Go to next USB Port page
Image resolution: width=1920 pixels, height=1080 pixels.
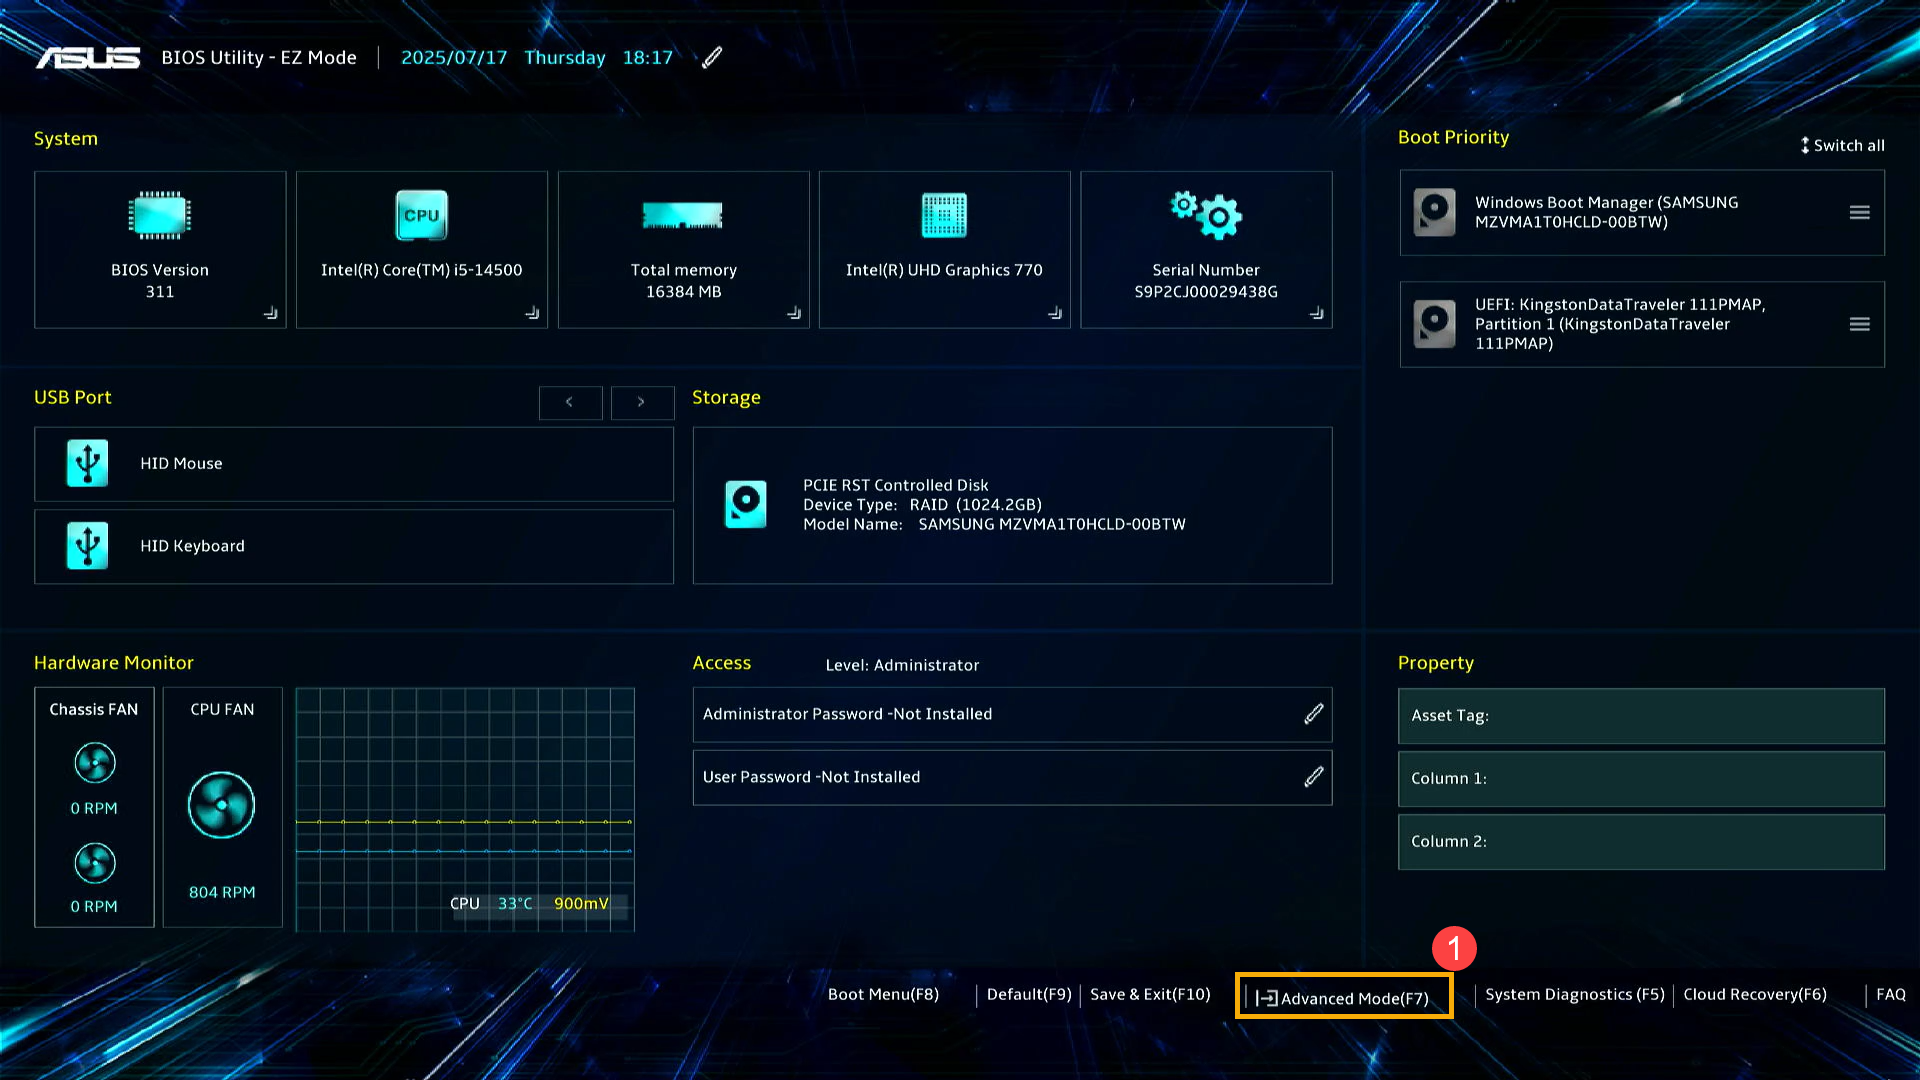(642, 402)
